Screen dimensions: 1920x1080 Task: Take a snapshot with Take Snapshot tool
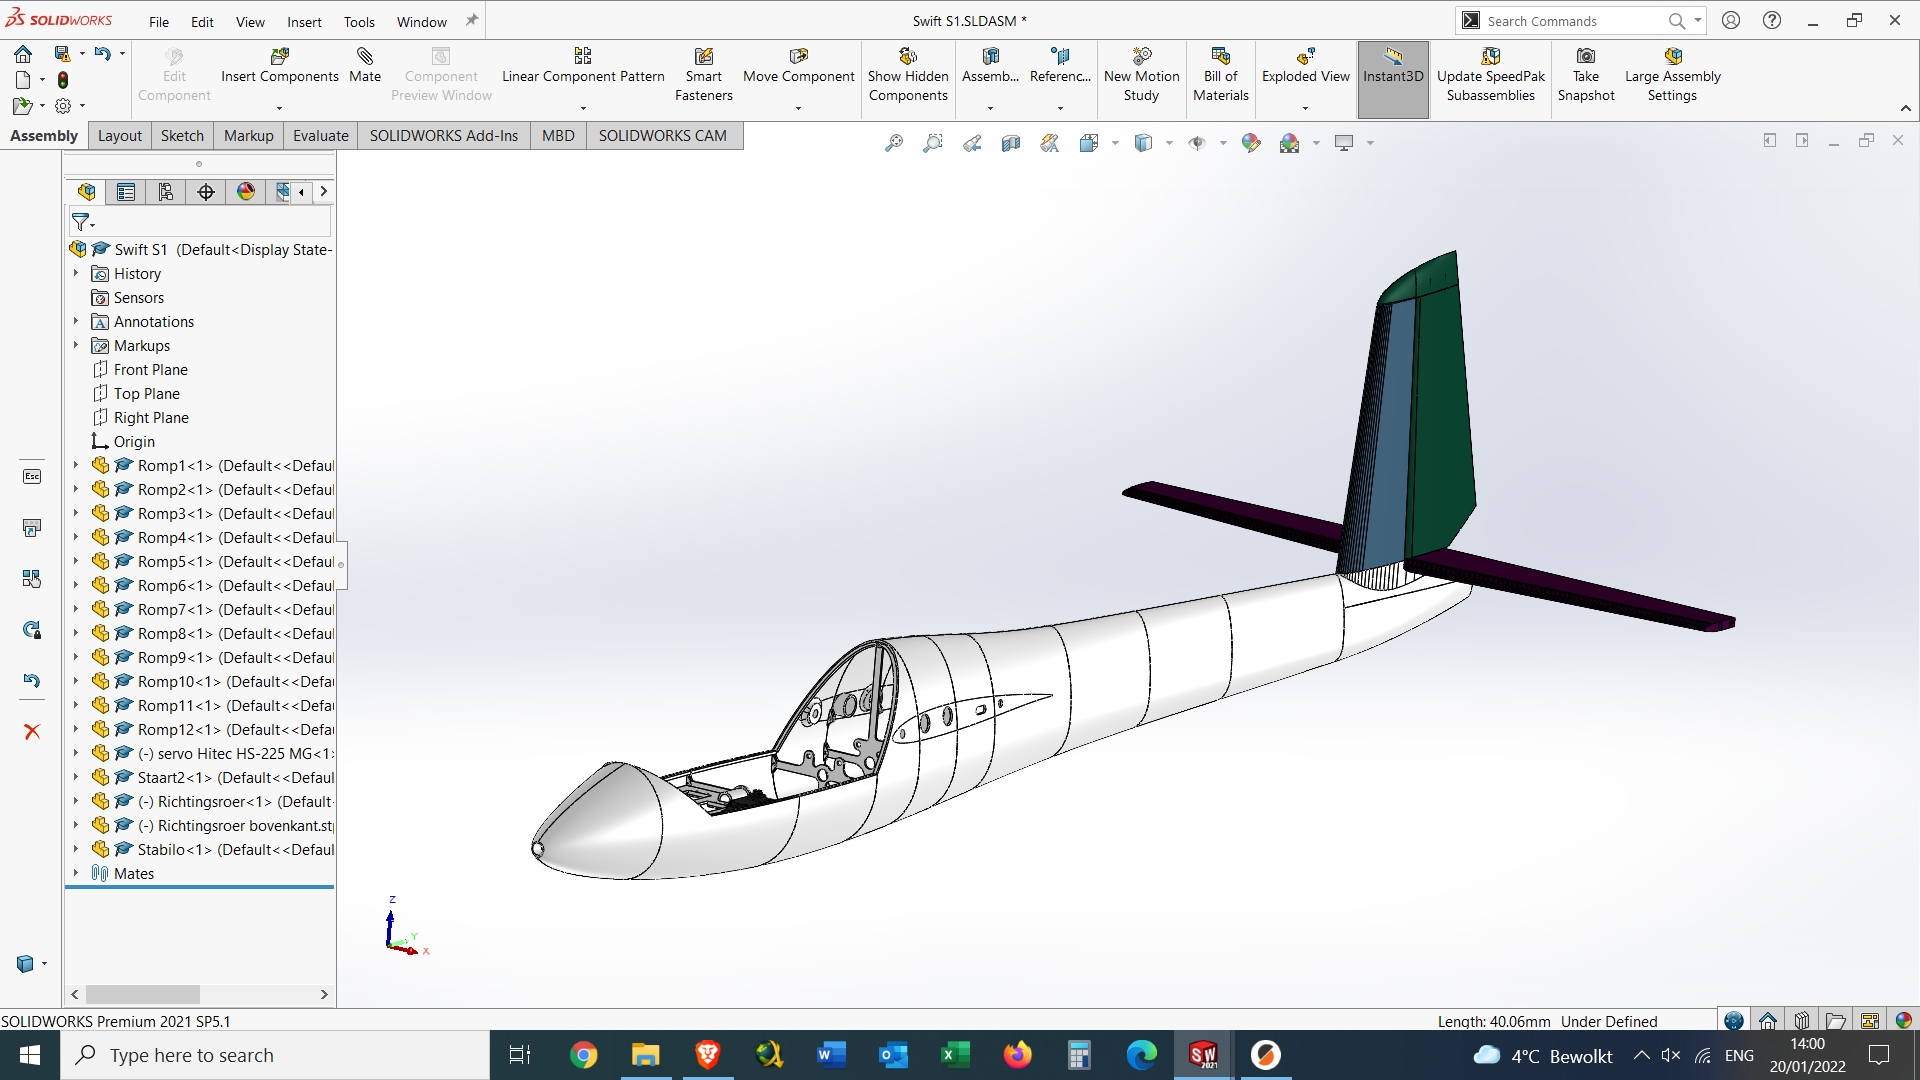[1586, 70]
